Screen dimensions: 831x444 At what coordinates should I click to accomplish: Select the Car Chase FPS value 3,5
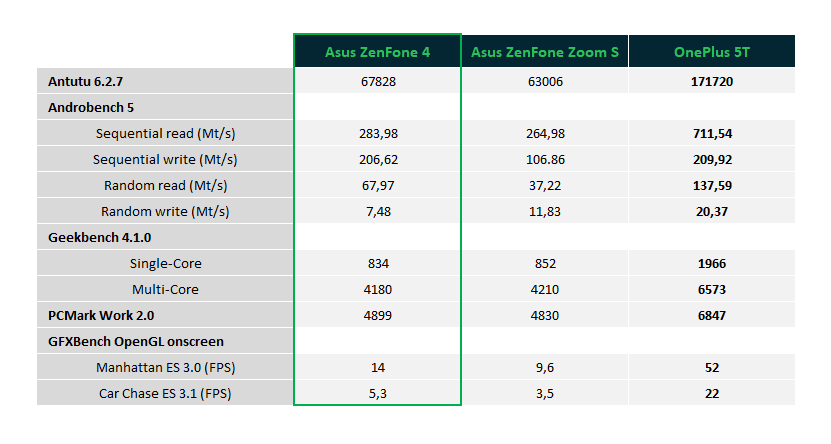pos(545,393)
